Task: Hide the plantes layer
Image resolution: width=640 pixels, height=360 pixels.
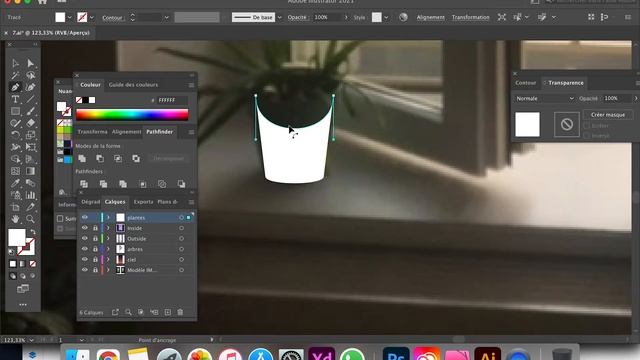Action: point(84,218)
